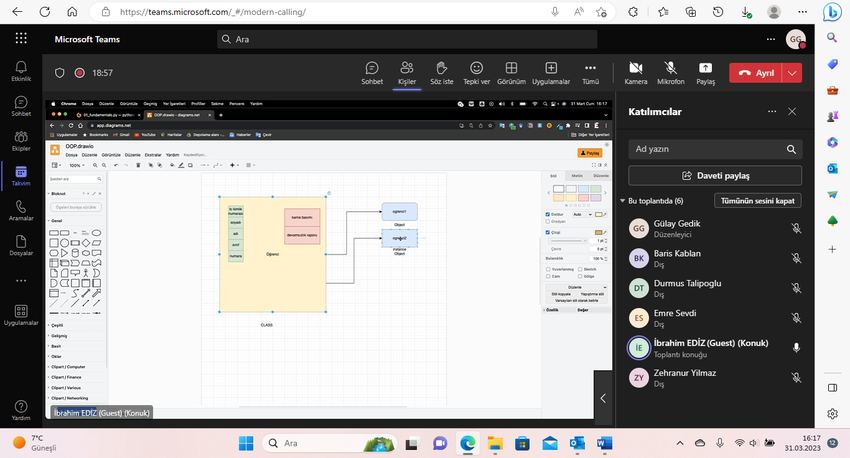Click muted mic icon for Durmus Talipoglu
Viewport: 850px width, 458px height.
tap(796, 288)
